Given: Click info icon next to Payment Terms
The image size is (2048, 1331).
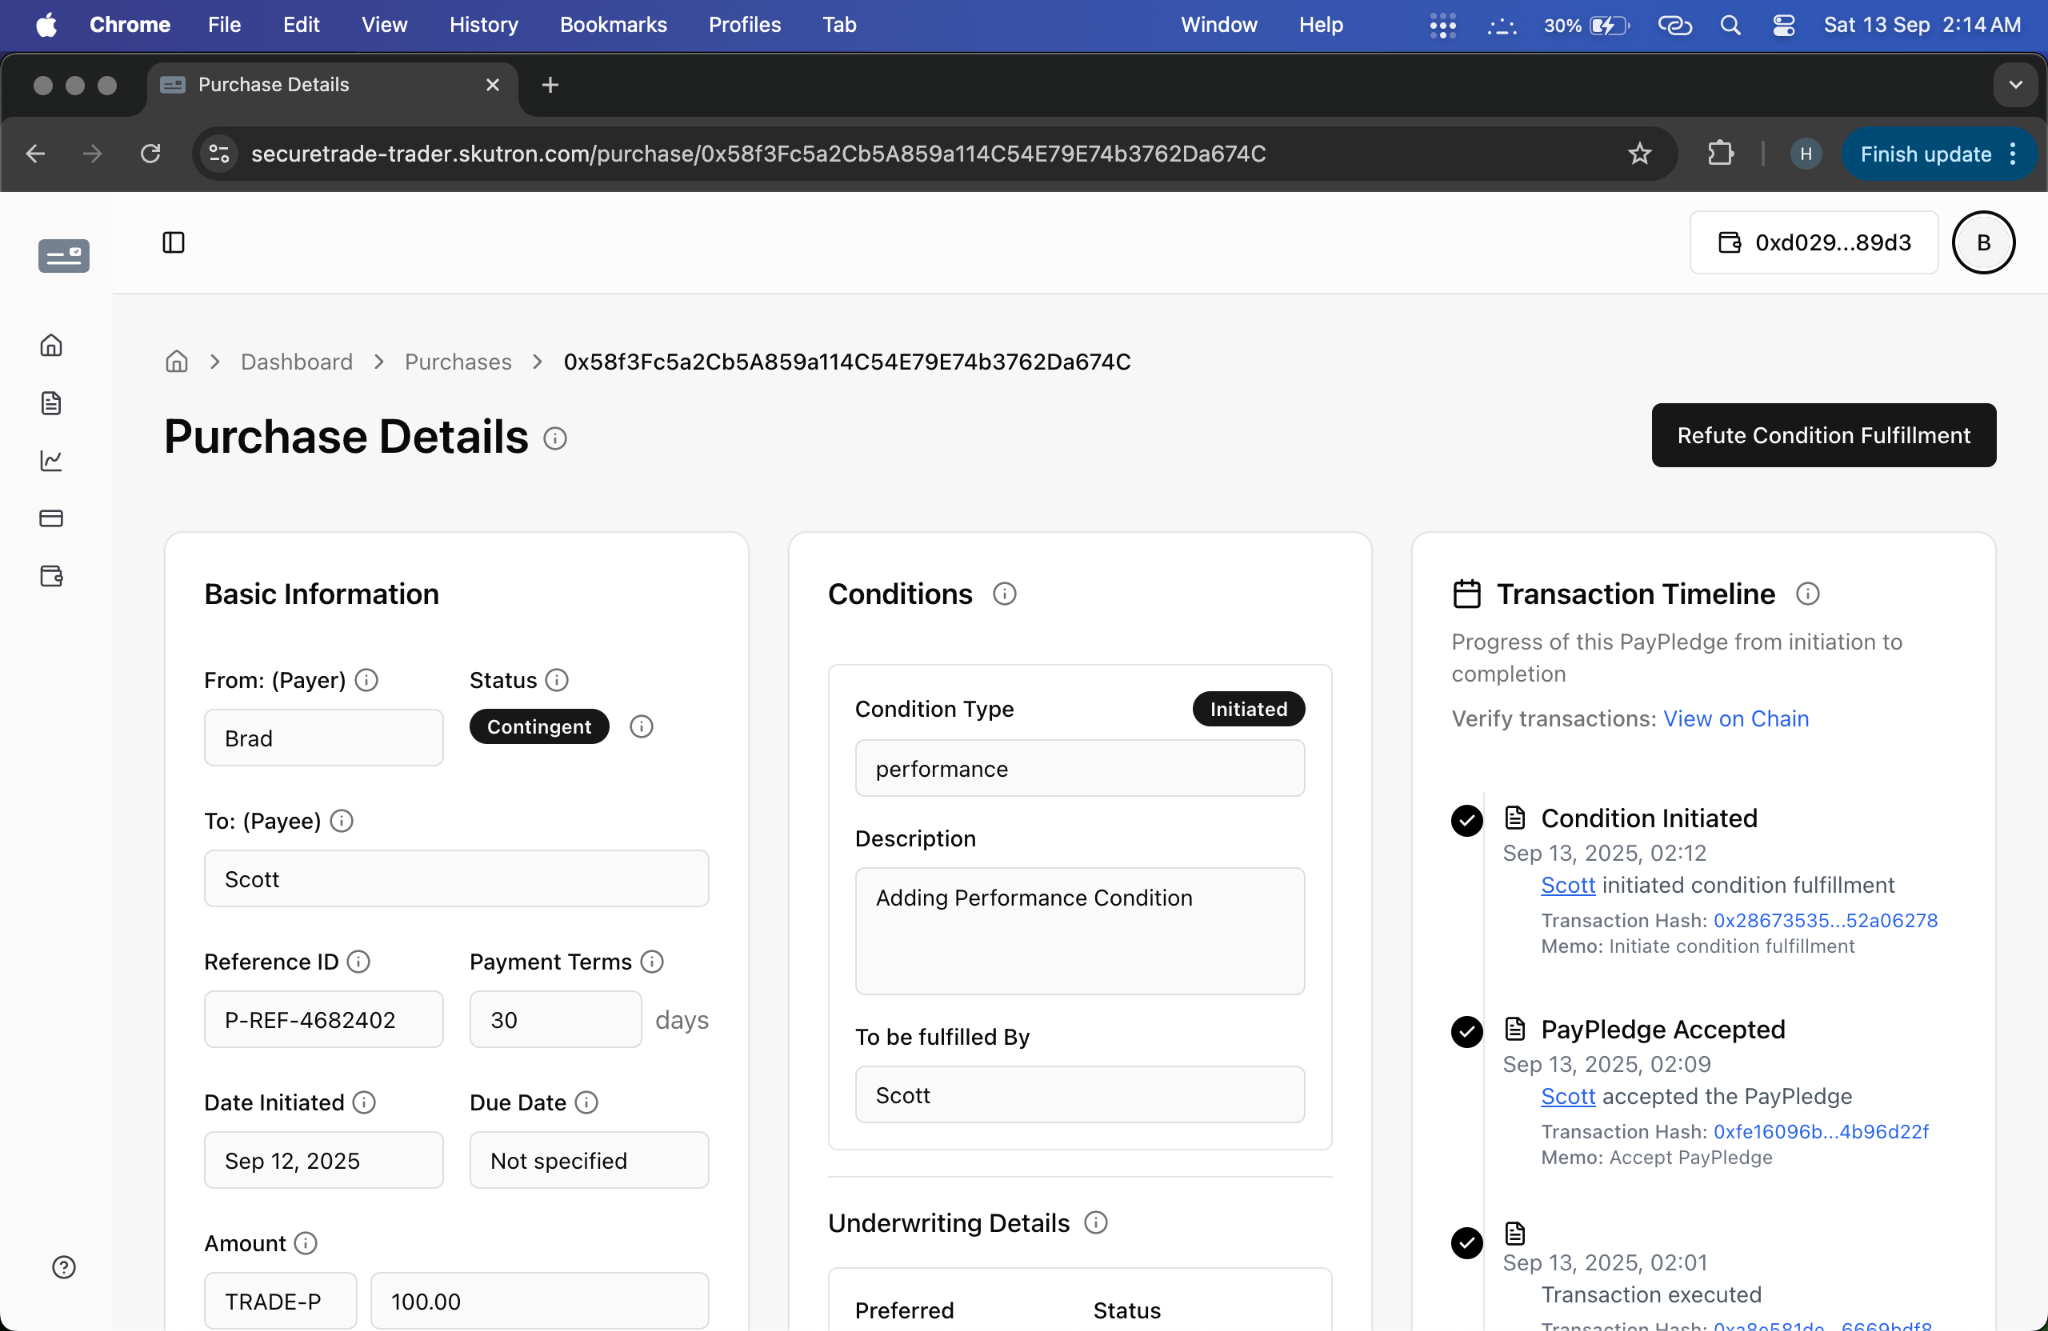Looking at the screenshot, I should pos(652,962).
